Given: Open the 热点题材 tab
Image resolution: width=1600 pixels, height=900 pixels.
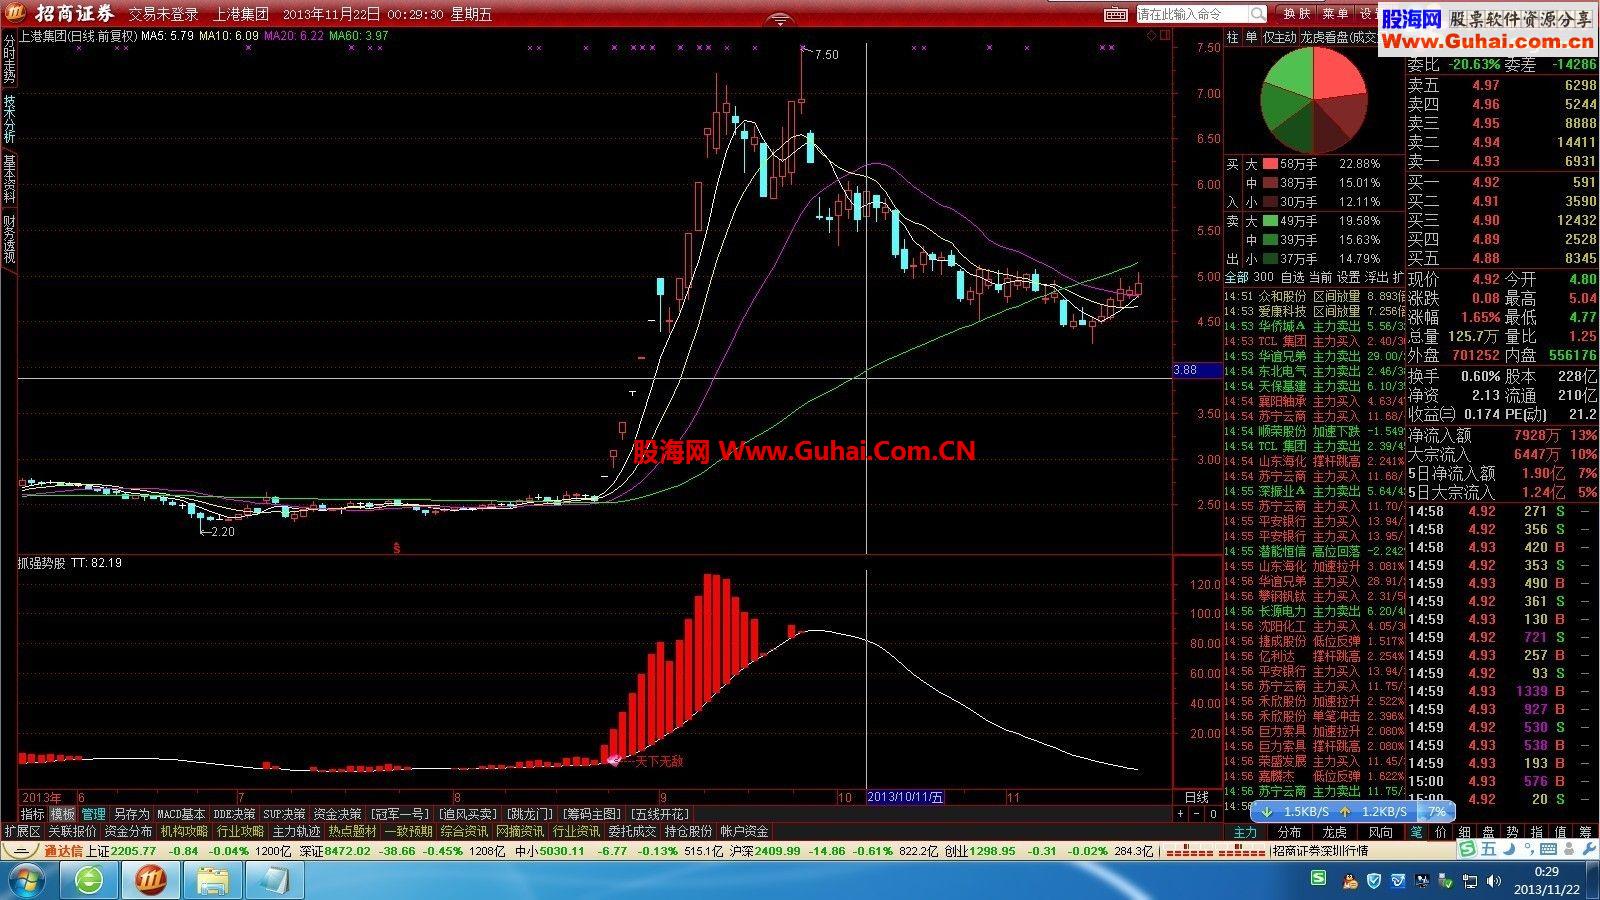Looking at the screenshot, I should 352,831.
